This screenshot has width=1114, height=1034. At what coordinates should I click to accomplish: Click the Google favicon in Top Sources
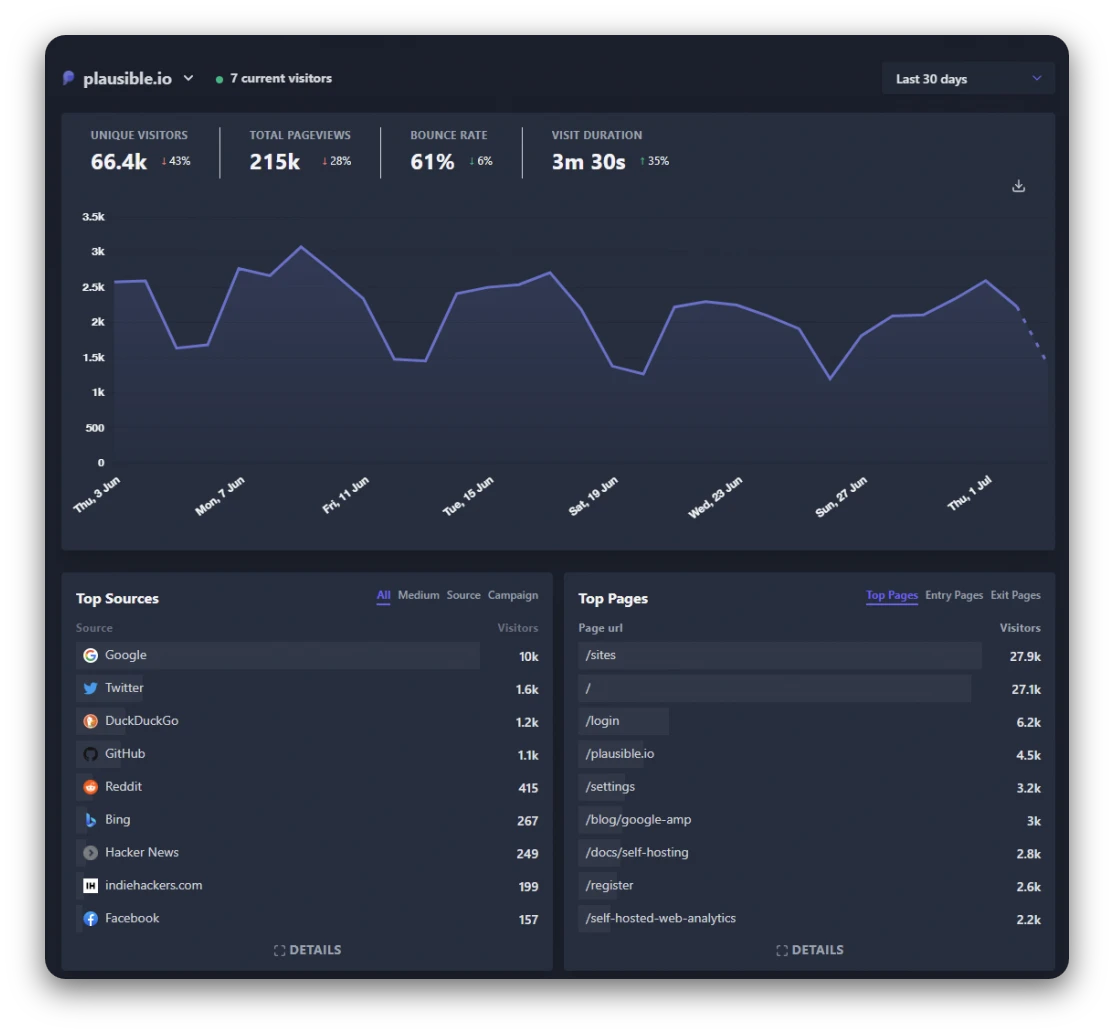coord(91,655)
